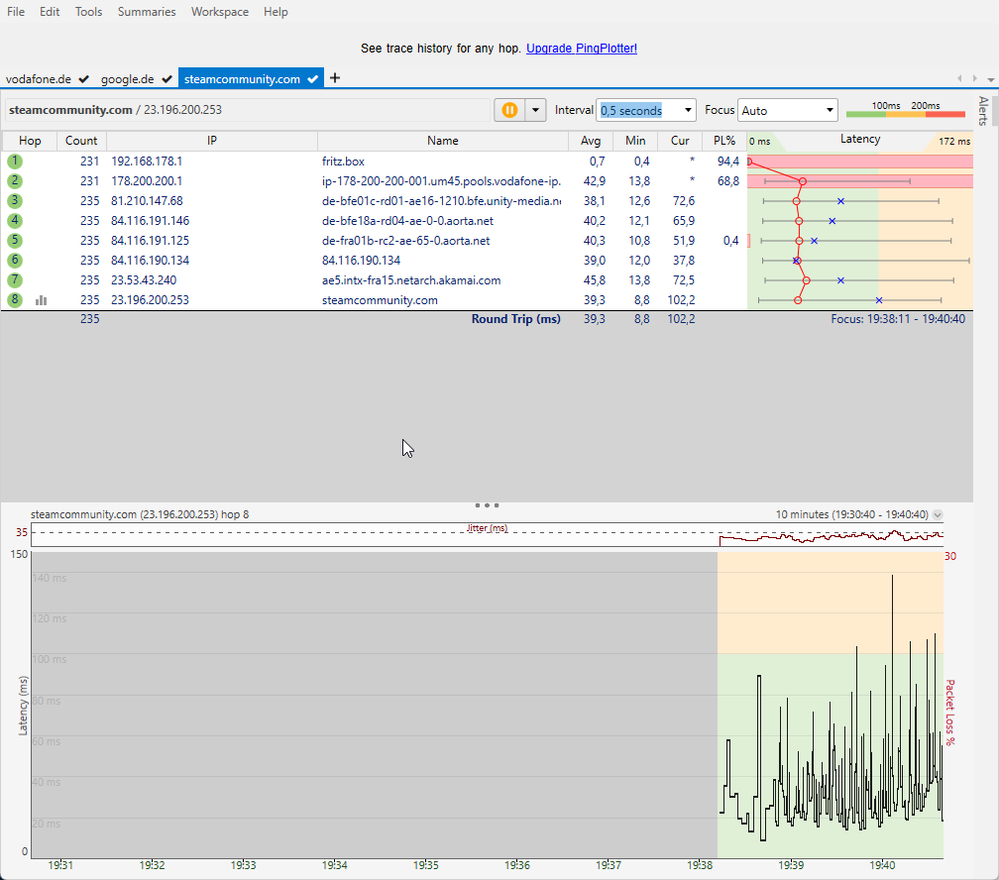The width and height of the screenshot is (999, 880).
Task: Click the hop 2 green circle icon
Action: coord(15,181)
